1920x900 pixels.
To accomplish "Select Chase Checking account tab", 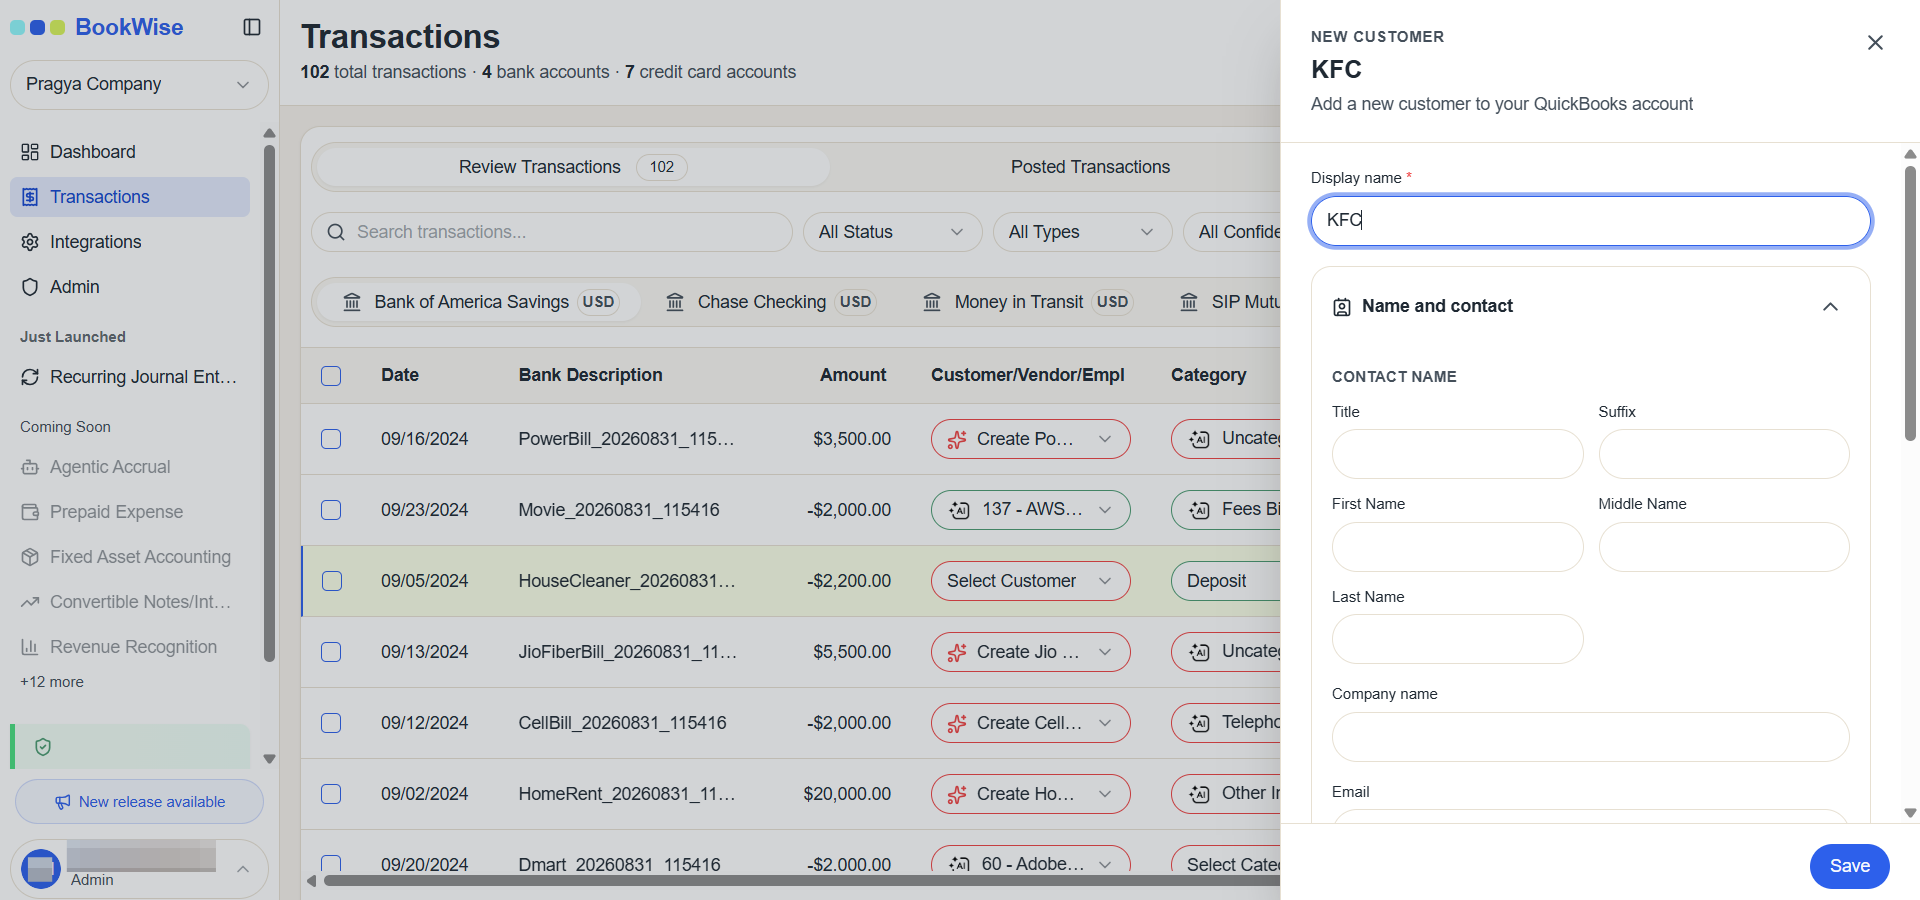I will [770, 302].
